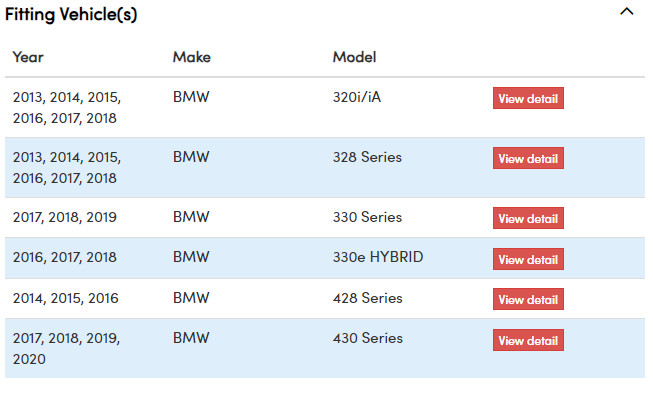Click the Model column header
Image resolution: width=653 pixels, height=407 pixels.
pyautogui.click(x=354, y=57)
